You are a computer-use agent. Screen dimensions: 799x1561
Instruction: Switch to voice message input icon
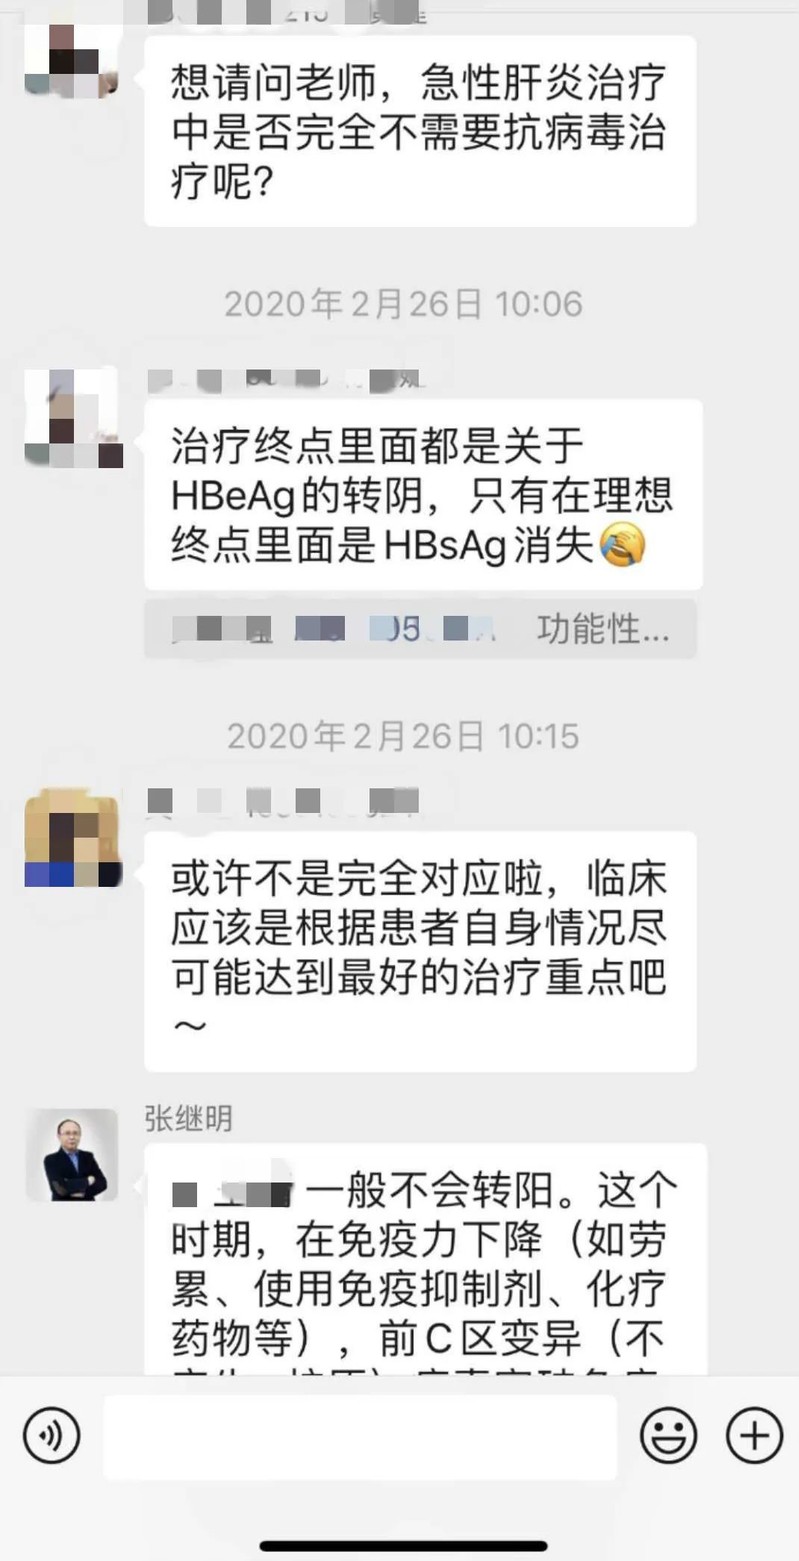click(x=52, y=1436)
